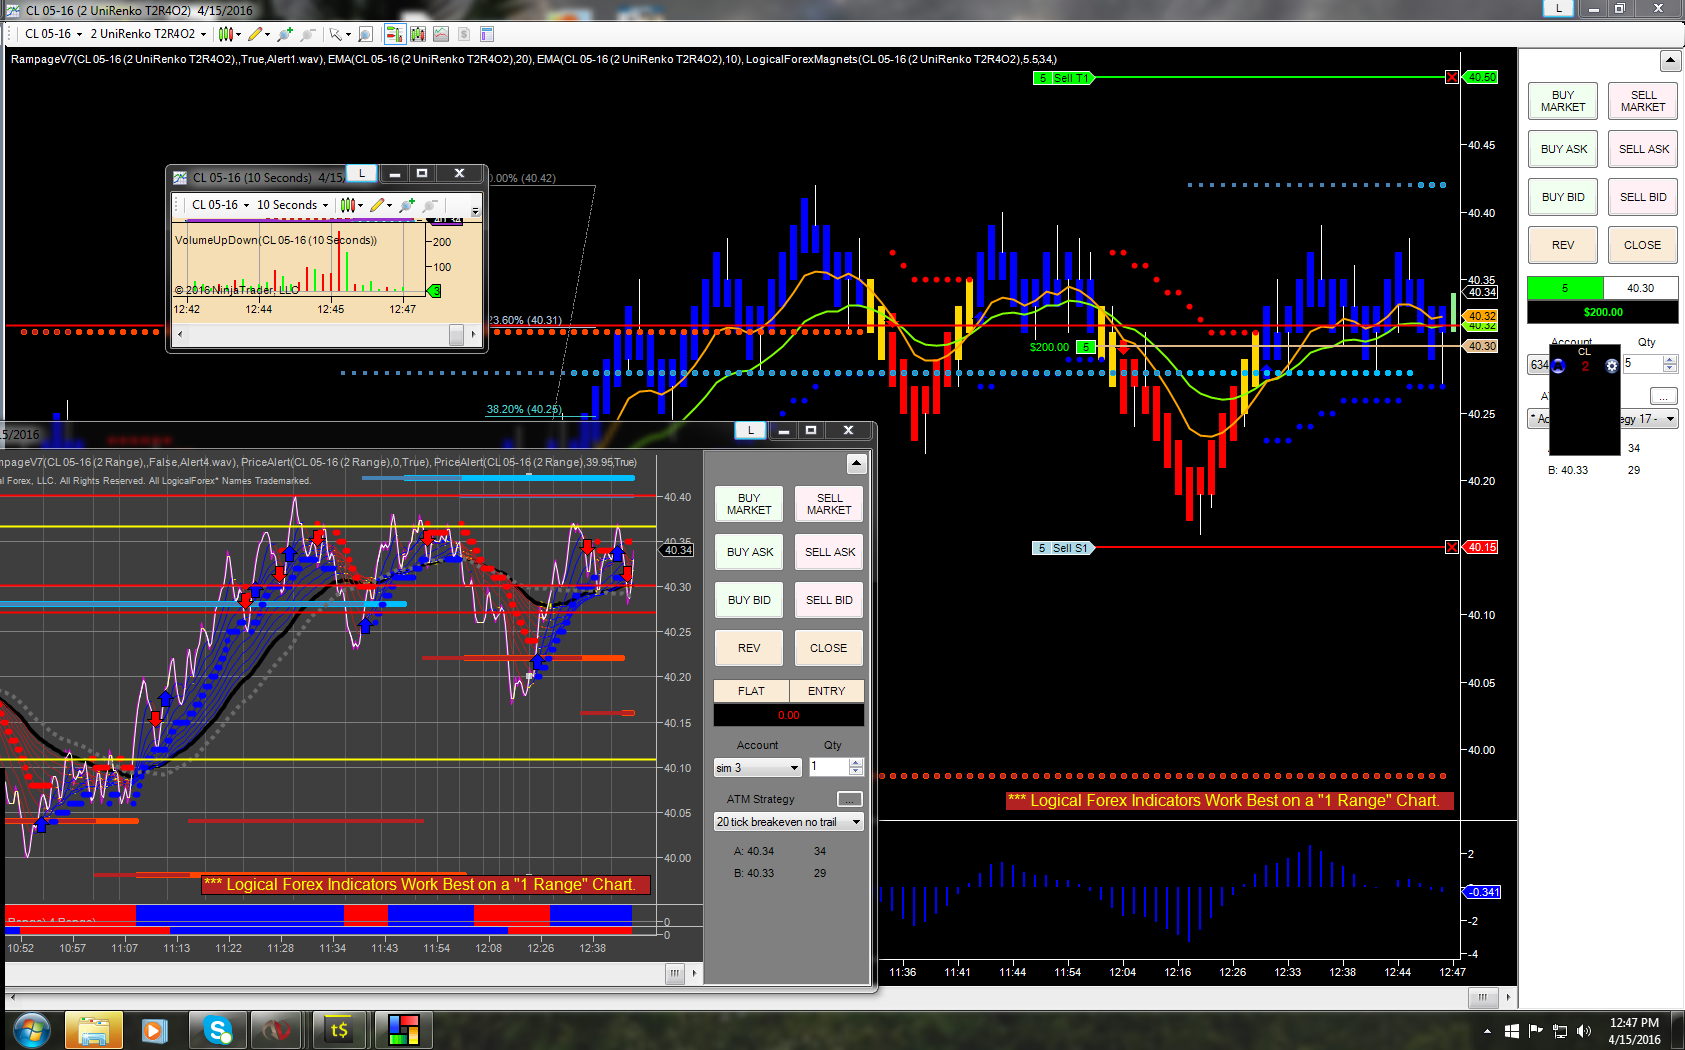Viewport: 1685px width, 1050px height.
Task: Open the 2 UniRenko T2R4O2 interval dropdown
Action: 148,34
